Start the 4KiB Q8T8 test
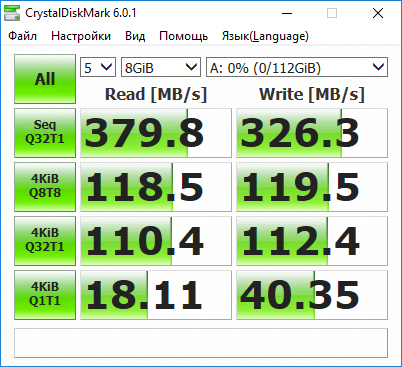The width and height of the screenshot is (402, 367). click(x=45, y=187)
